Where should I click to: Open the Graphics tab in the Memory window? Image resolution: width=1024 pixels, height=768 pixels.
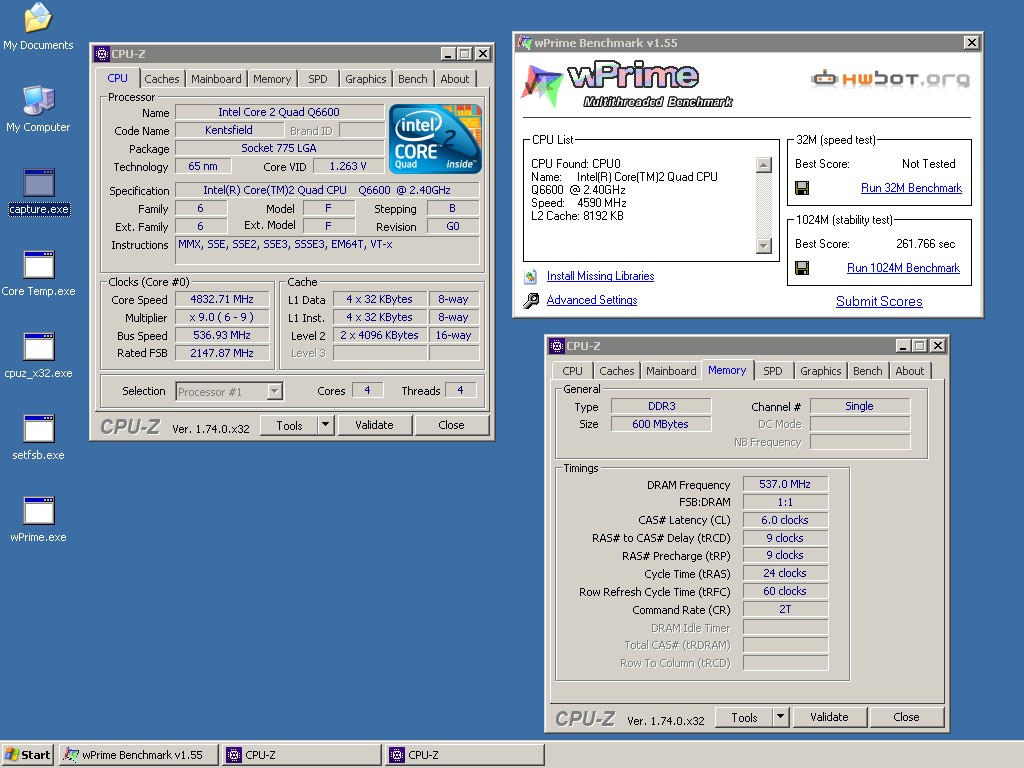821,371
